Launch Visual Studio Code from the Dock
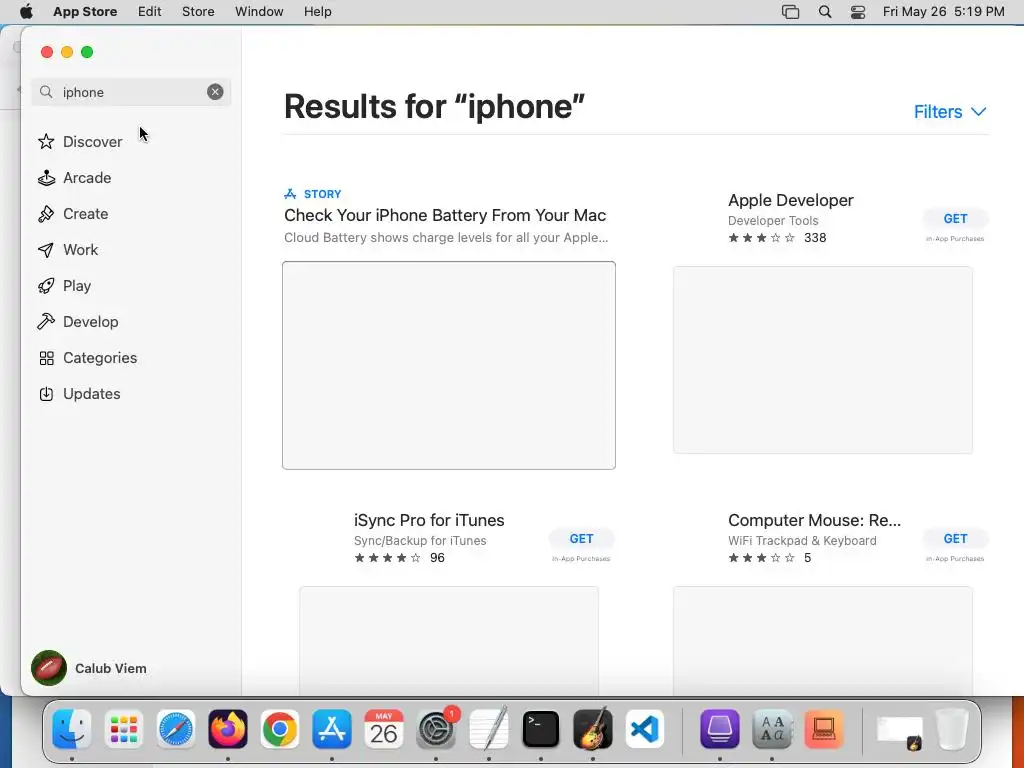The image size is (1024, 768). [x=645, y=729]
